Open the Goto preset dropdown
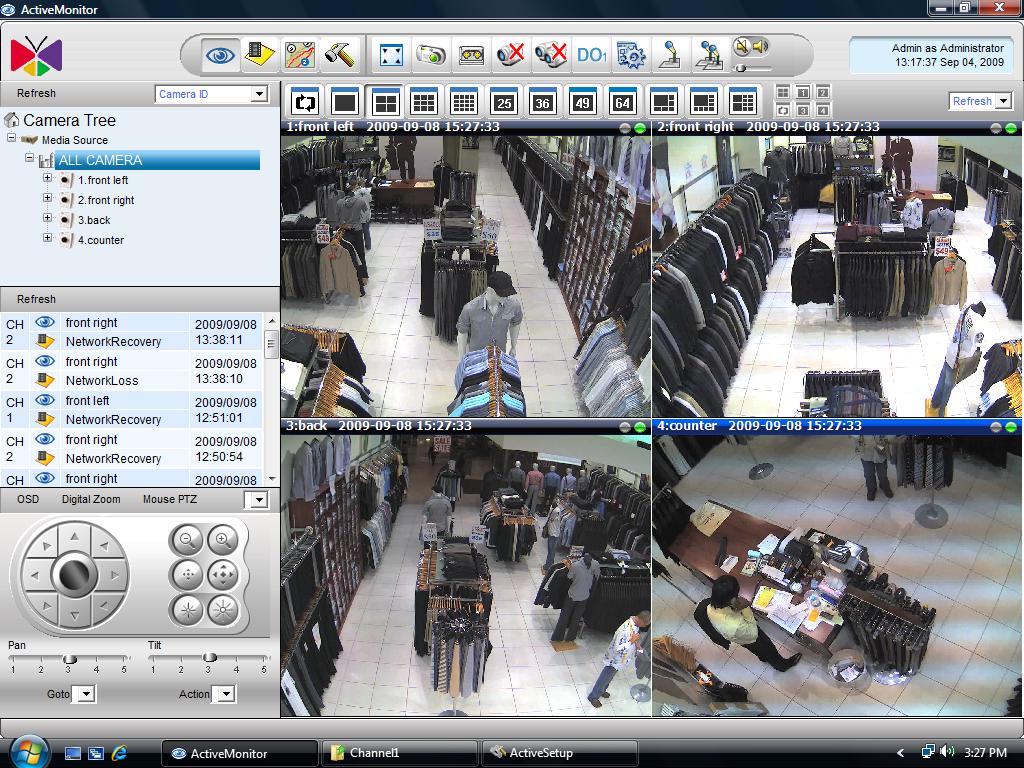The image size is (1024, 768). click(84, 694)
